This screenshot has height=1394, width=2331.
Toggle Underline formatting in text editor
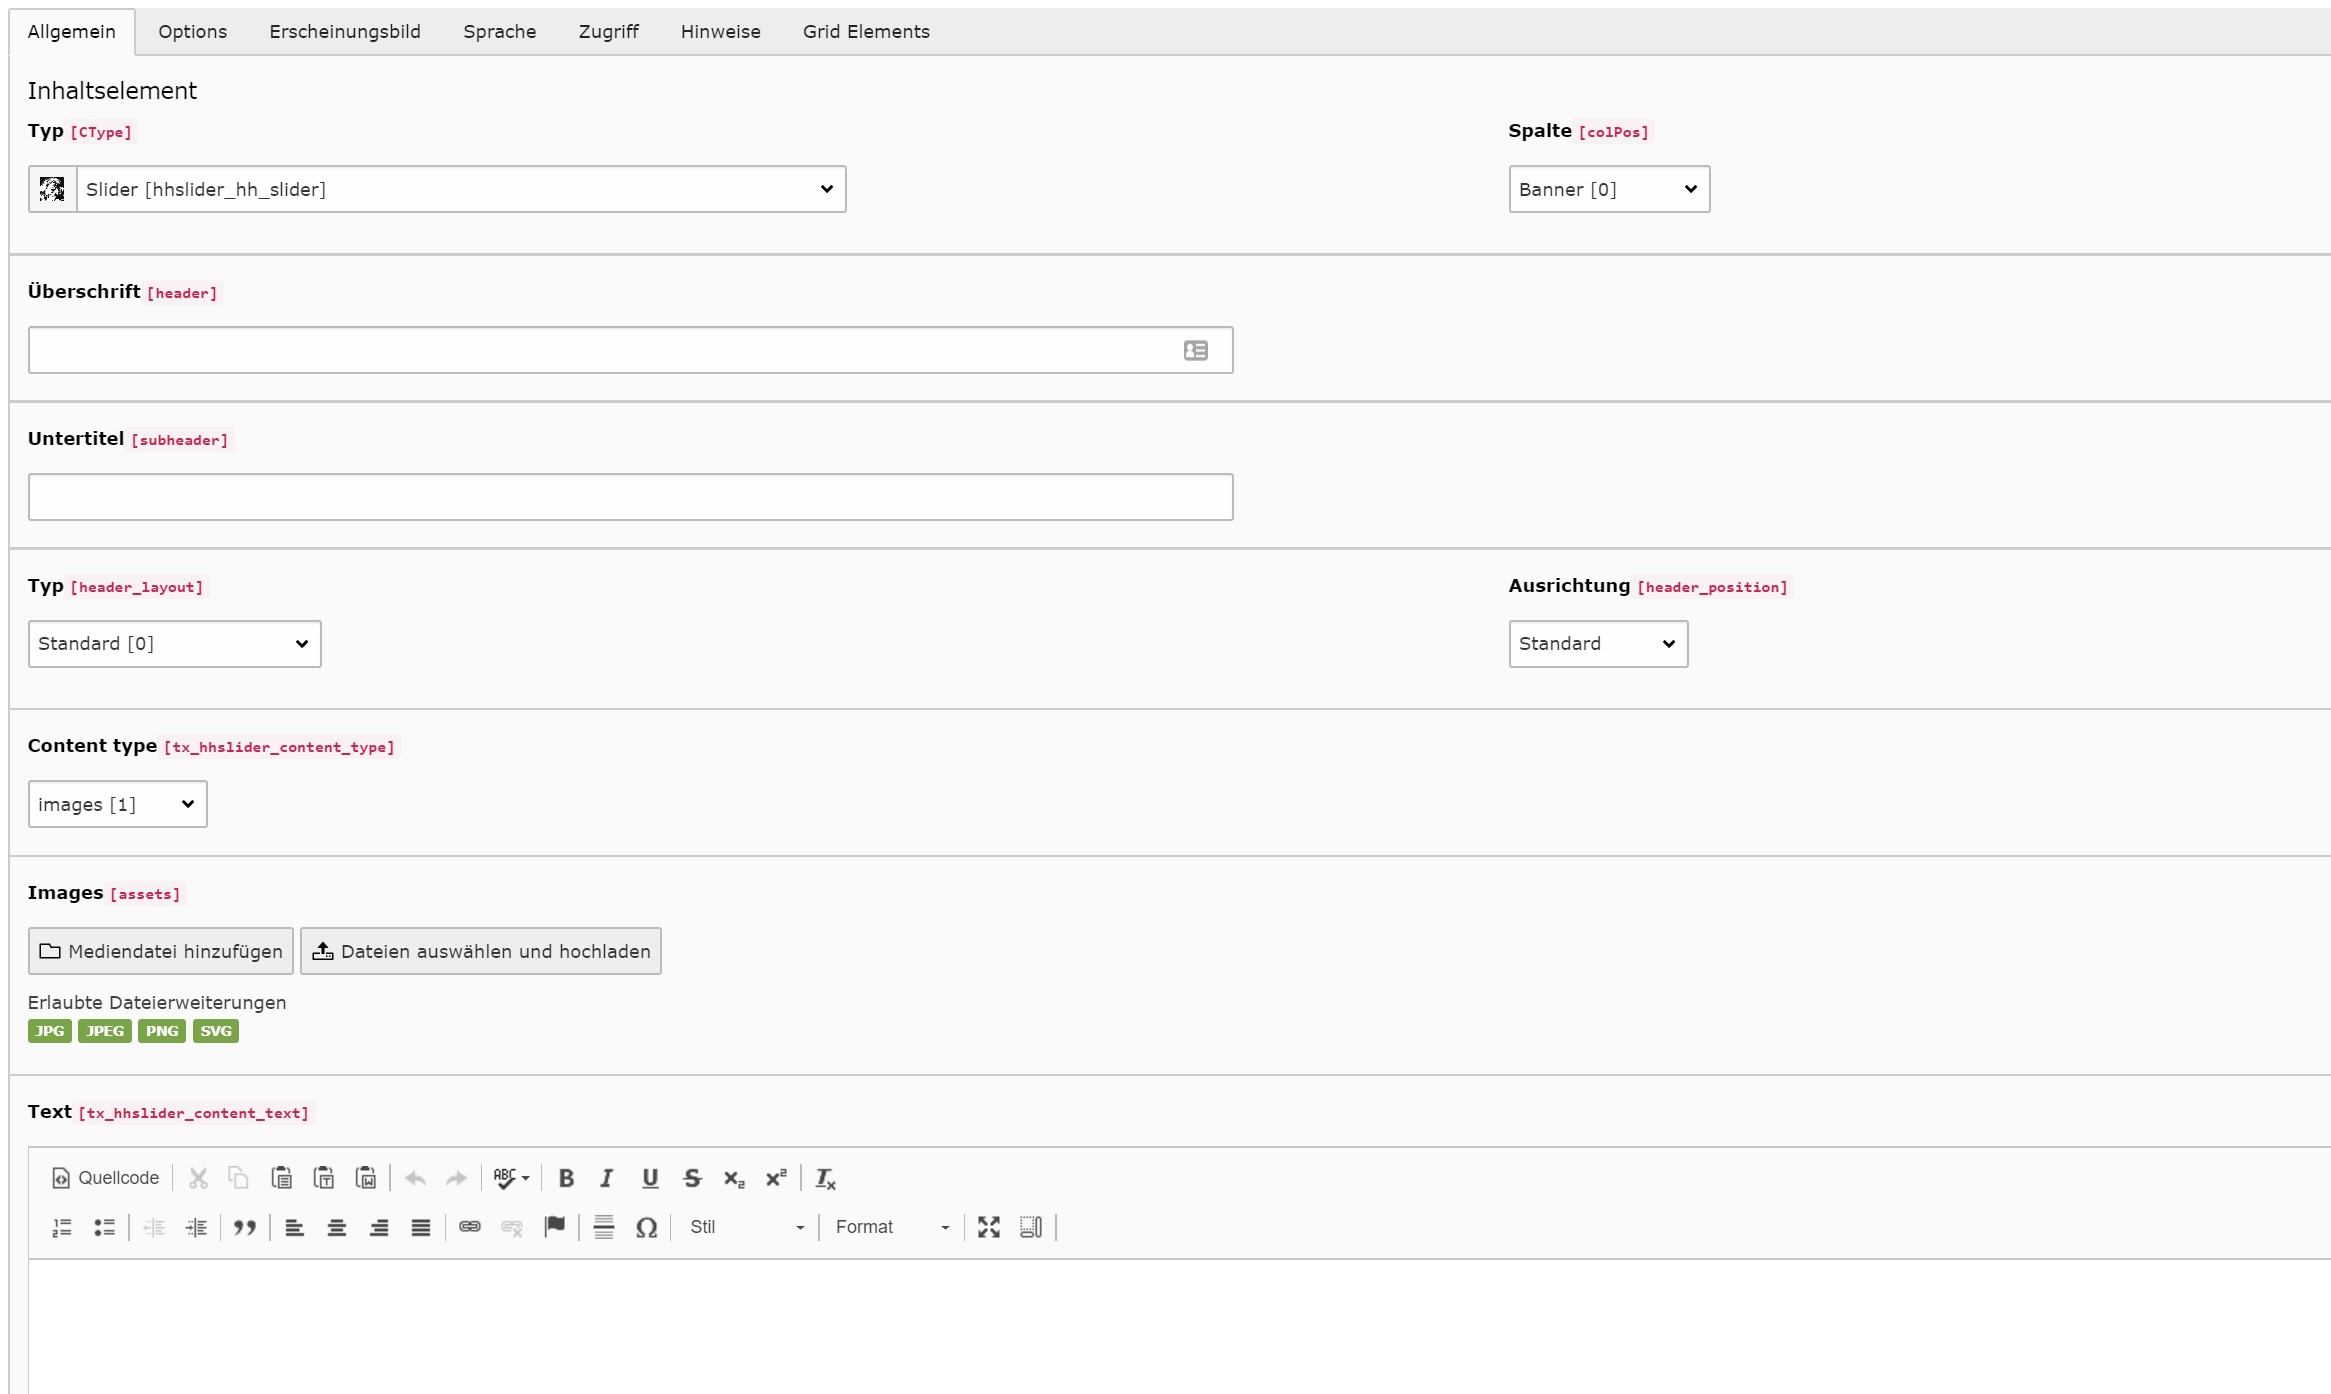pyautogui.click(x=647, y=1178)
